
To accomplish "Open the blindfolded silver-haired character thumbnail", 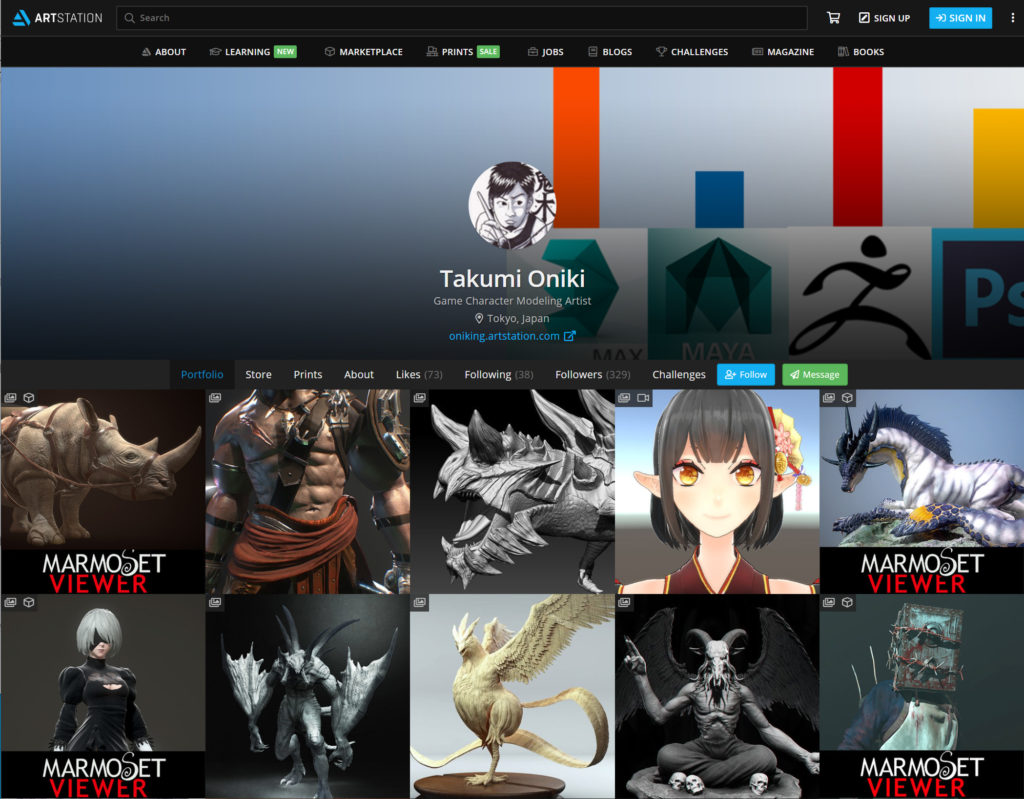I will [103, 696].
